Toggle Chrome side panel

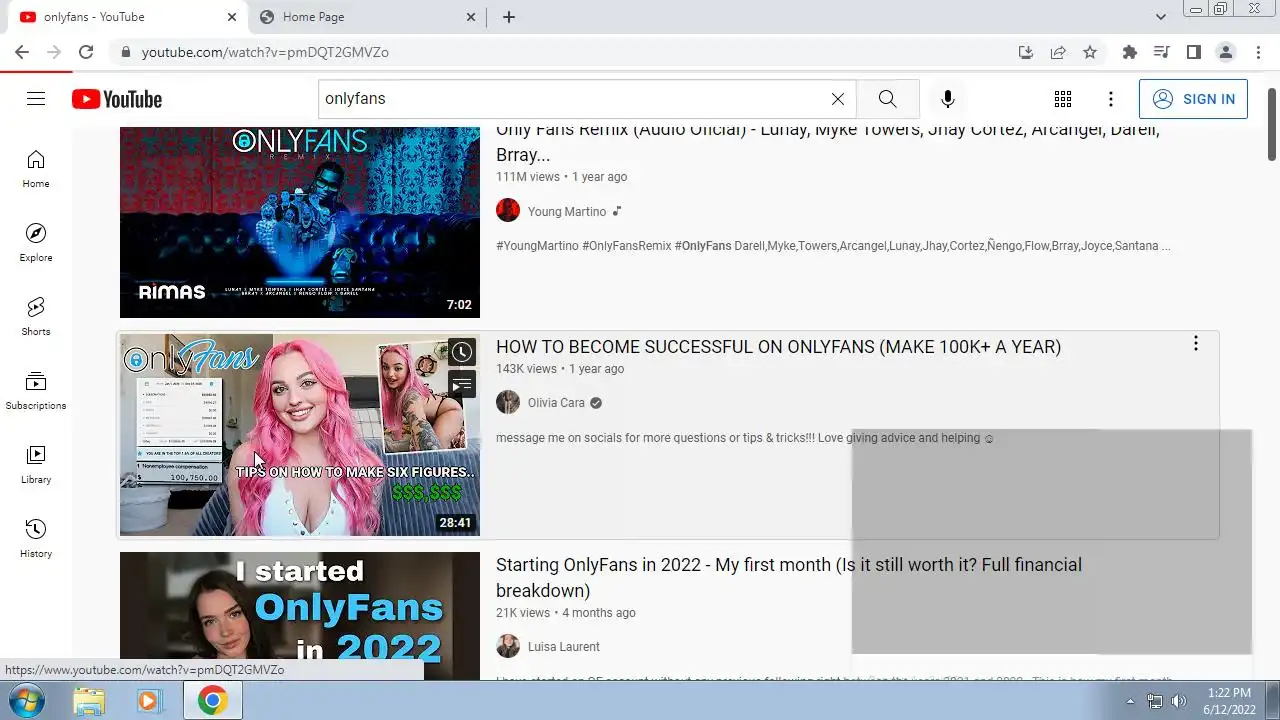1194,52
